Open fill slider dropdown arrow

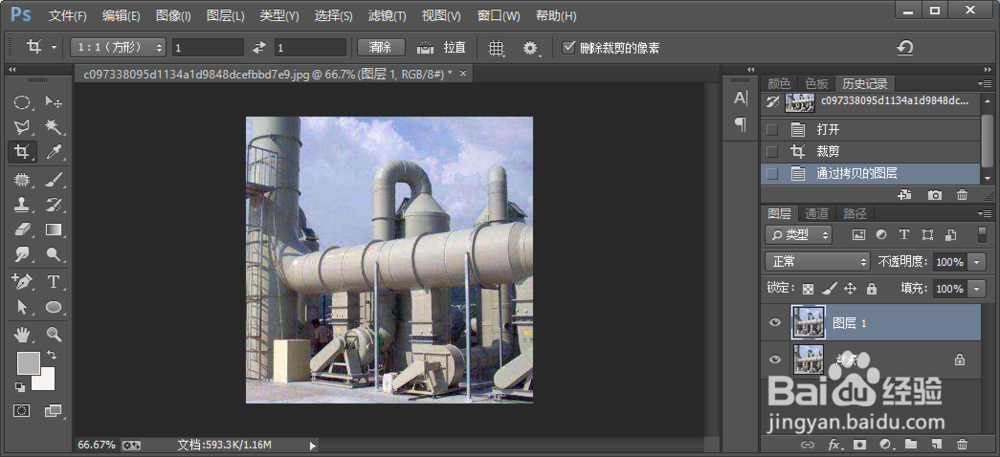[977, 289]
